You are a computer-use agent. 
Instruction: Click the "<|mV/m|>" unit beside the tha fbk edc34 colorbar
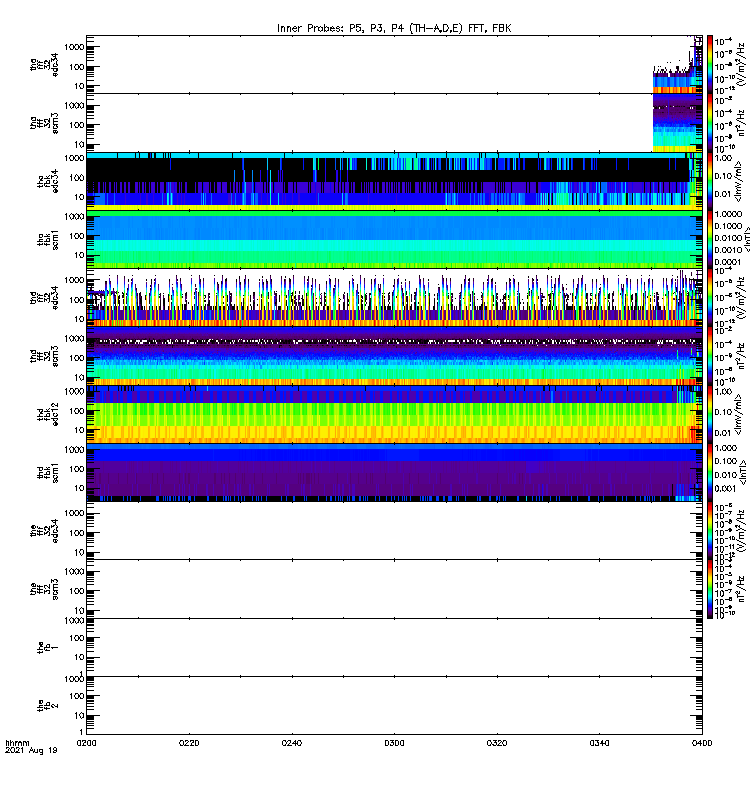(x=739, y=181)
